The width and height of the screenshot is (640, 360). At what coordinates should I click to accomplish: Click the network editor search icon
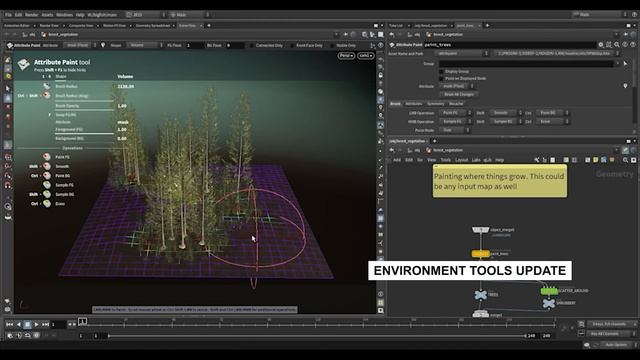[x=625, y=160]
